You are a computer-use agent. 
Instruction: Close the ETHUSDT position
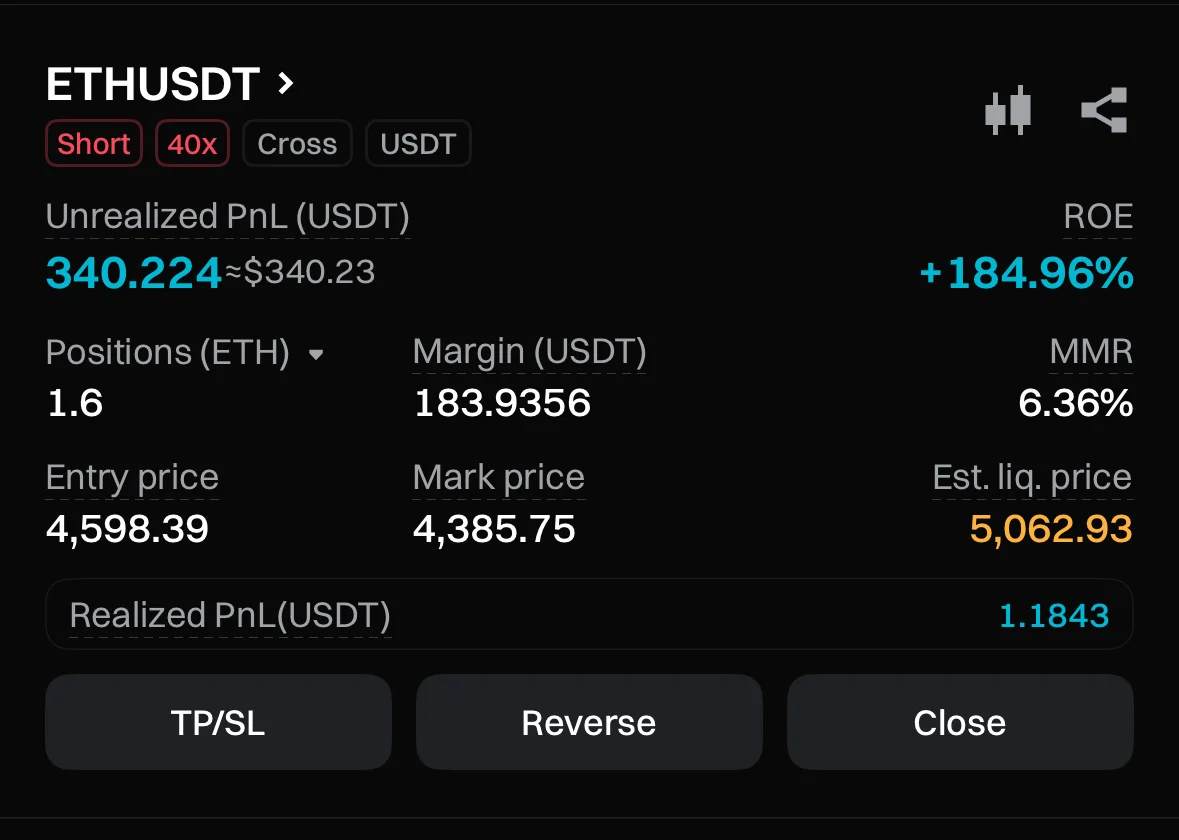click(x=959, y=722)
